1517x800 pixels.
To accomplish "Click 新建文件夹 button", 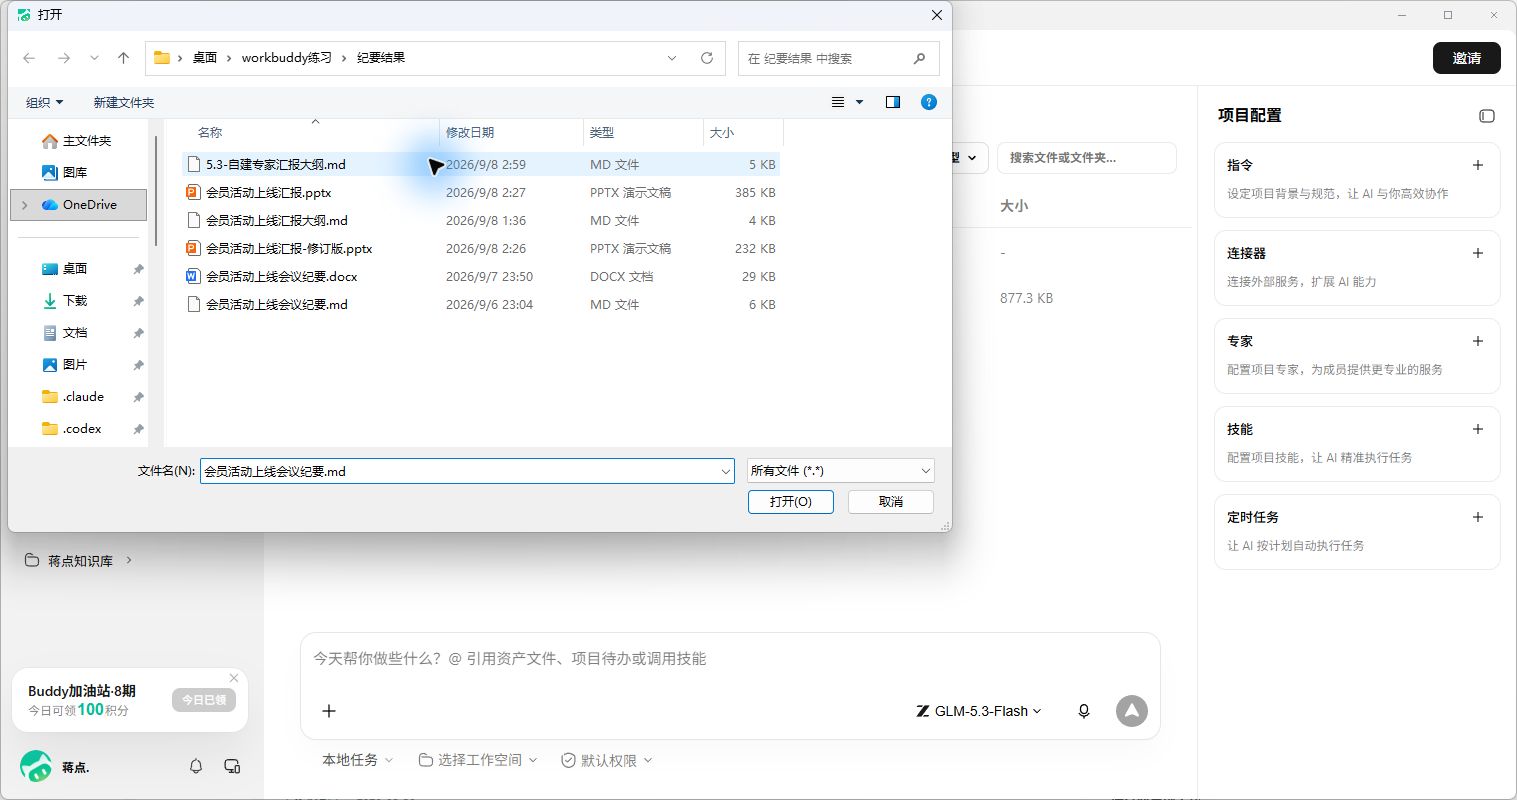I will coord(124,102).
